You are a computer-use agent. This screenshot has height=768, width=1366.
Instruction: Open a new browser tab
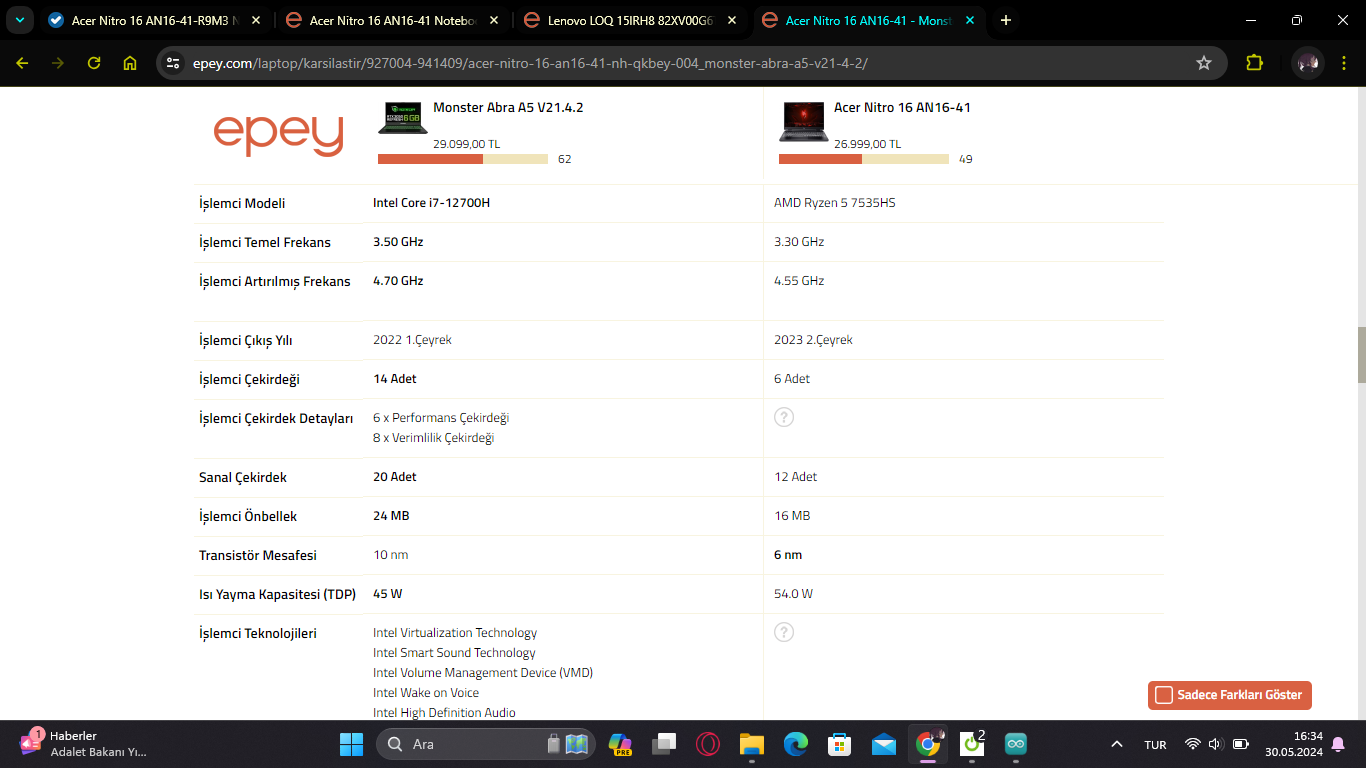(1006, 20)
